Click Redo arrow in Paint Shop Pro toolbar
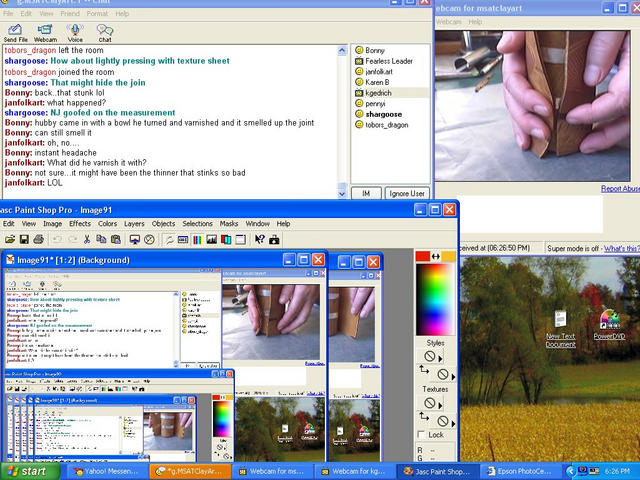Screen dimensions: 640x480 tap(72, 240)
